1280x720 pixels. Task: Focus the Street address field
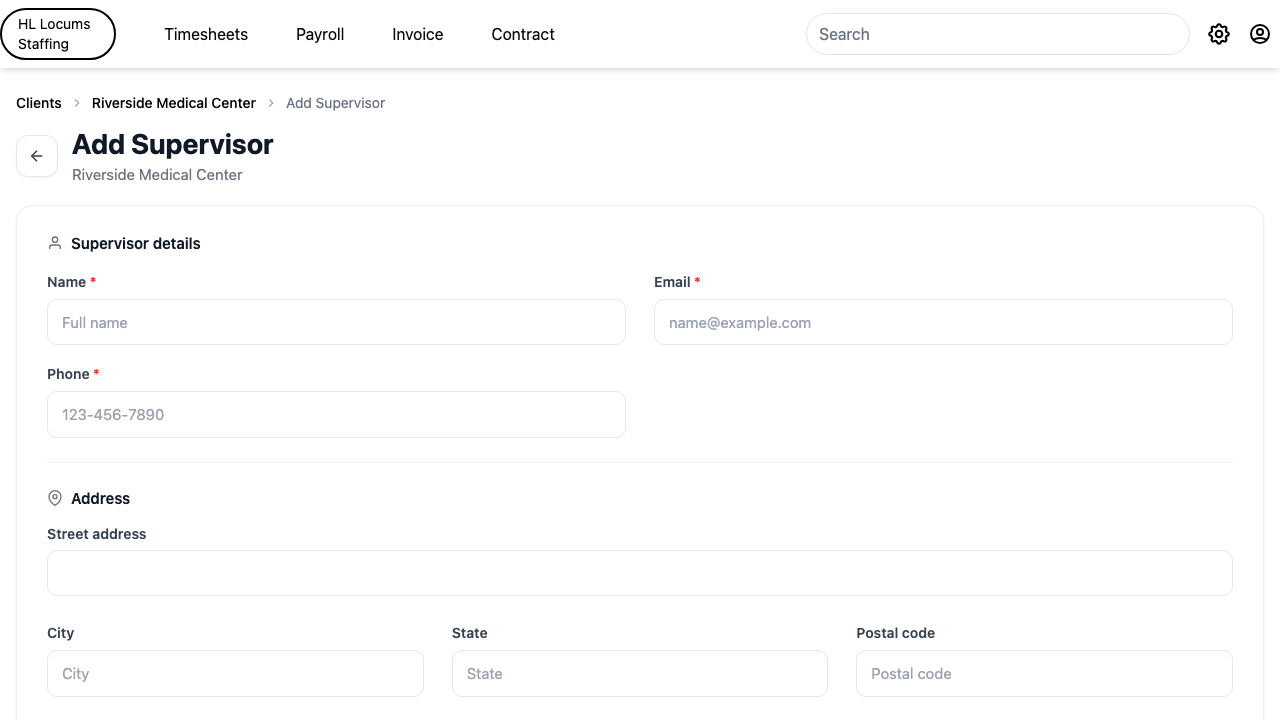[x=640, y=573]
